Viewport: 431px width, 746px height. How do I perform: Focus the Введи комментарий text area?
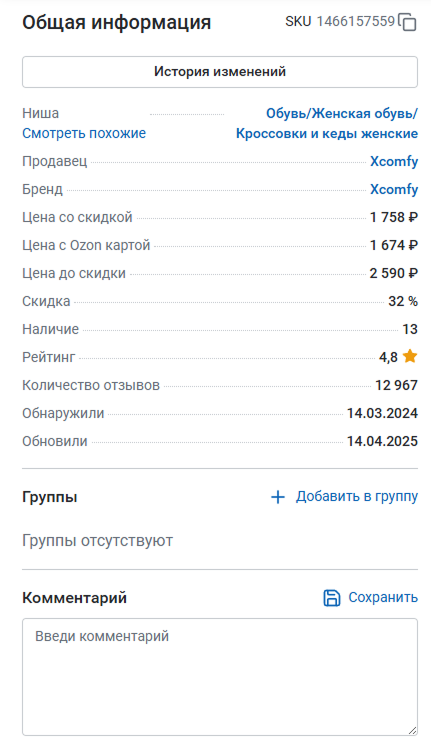coord(220,677)
